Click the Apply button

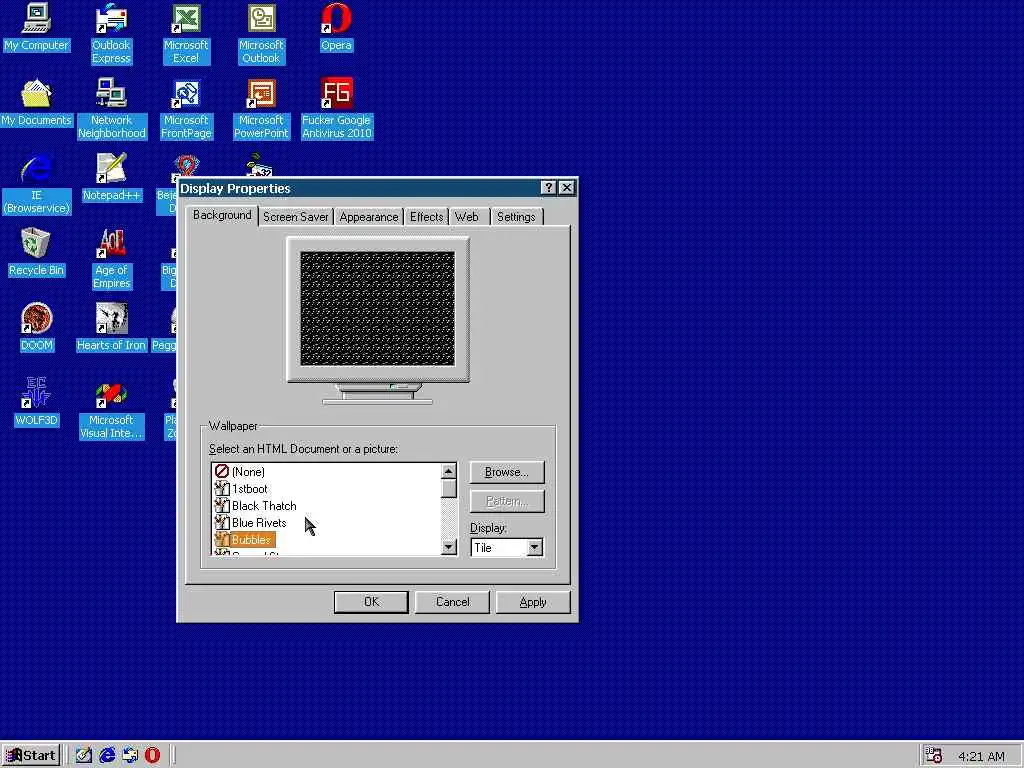(x=533, y=602)
